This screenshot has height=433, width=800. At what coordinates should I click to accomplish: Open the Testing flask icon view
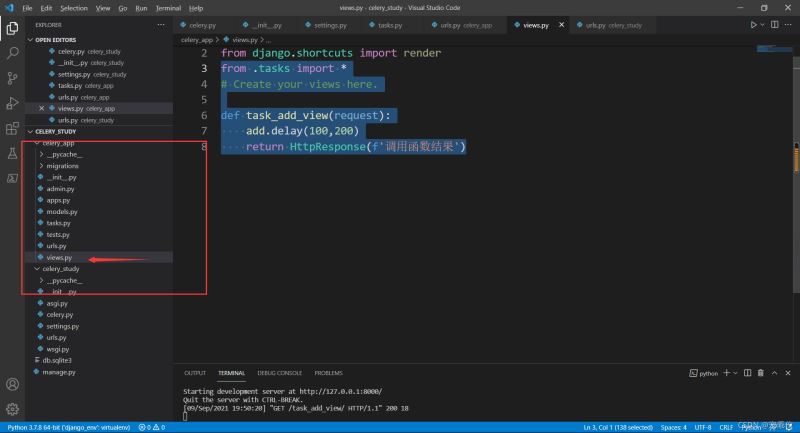tap(13, 153)
